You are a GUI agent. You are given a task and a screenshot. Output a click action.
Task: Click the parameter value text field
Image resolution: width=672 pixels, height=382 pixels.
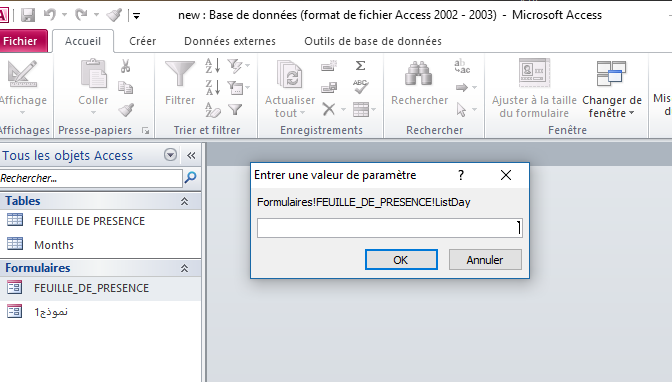(x=390, y=228)
